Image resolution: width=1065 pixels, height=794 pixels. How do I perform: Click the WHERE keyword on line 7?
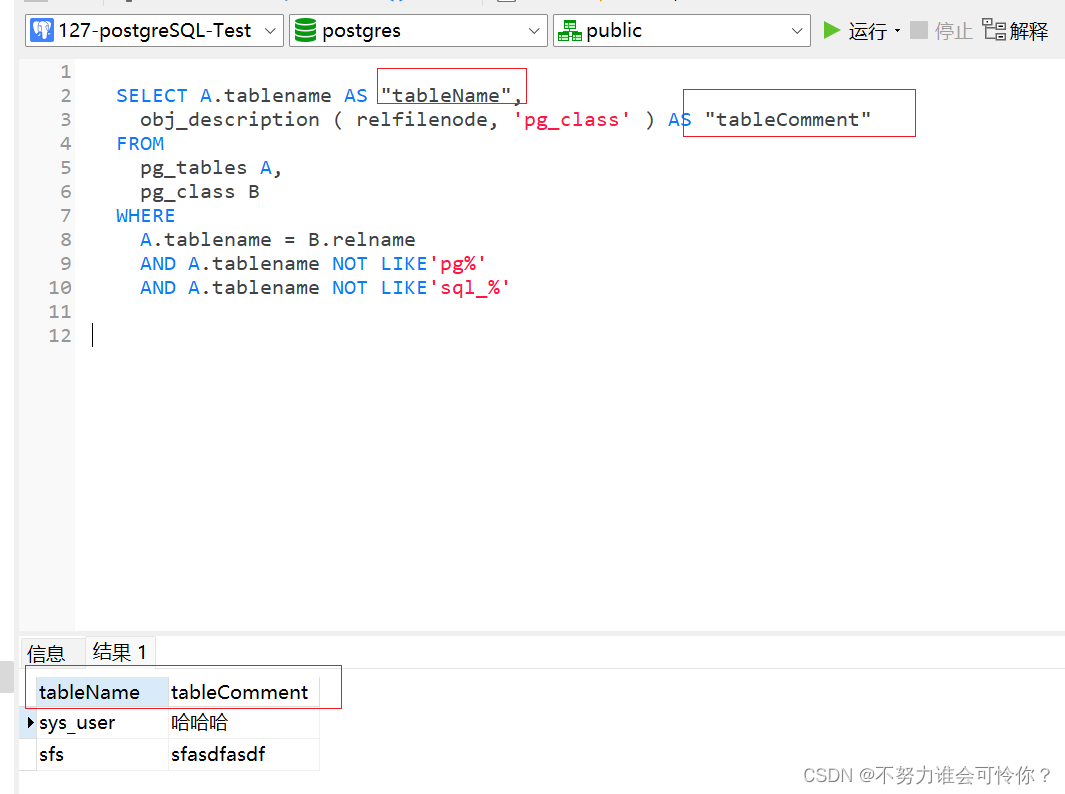coord(145,216)
